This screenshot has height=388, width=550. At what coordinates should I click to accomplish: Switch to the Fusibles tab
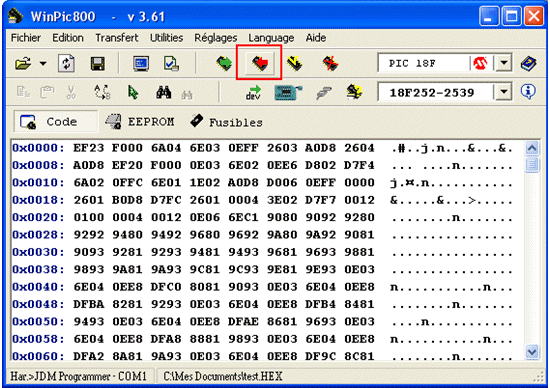tap(227, 122)
